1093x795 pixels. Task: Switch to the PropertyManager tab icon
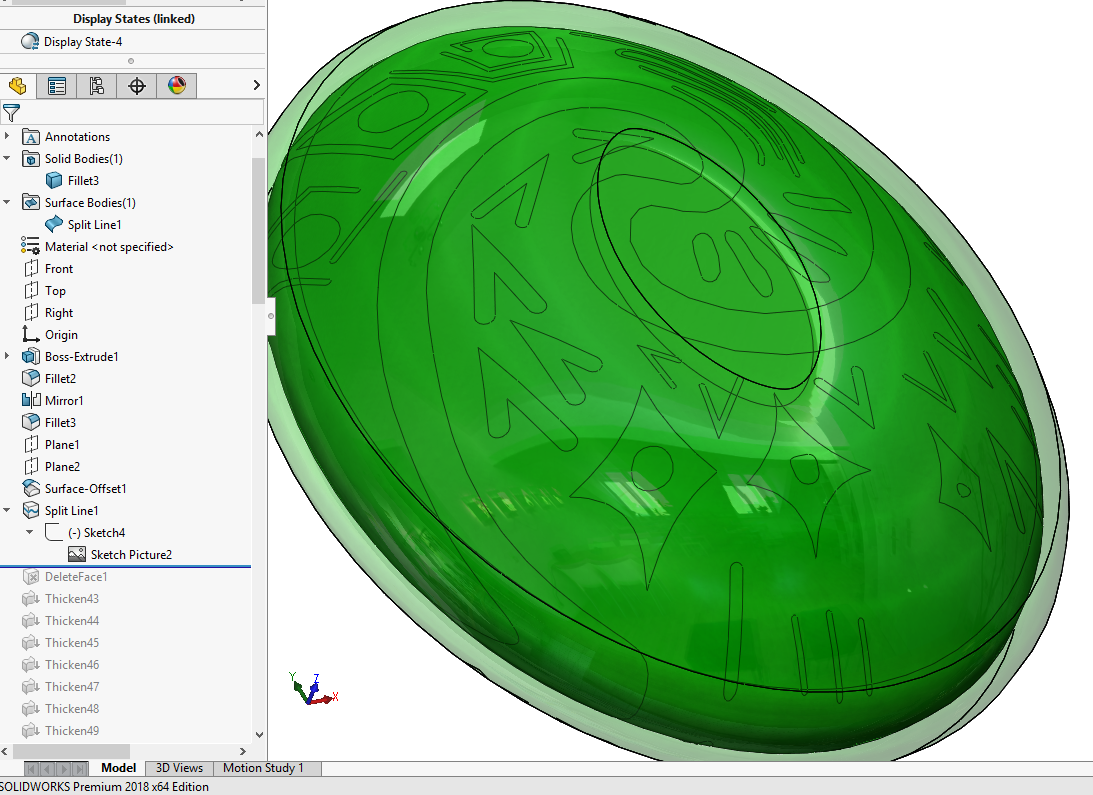pyautogui.click(x=57, y=86)
